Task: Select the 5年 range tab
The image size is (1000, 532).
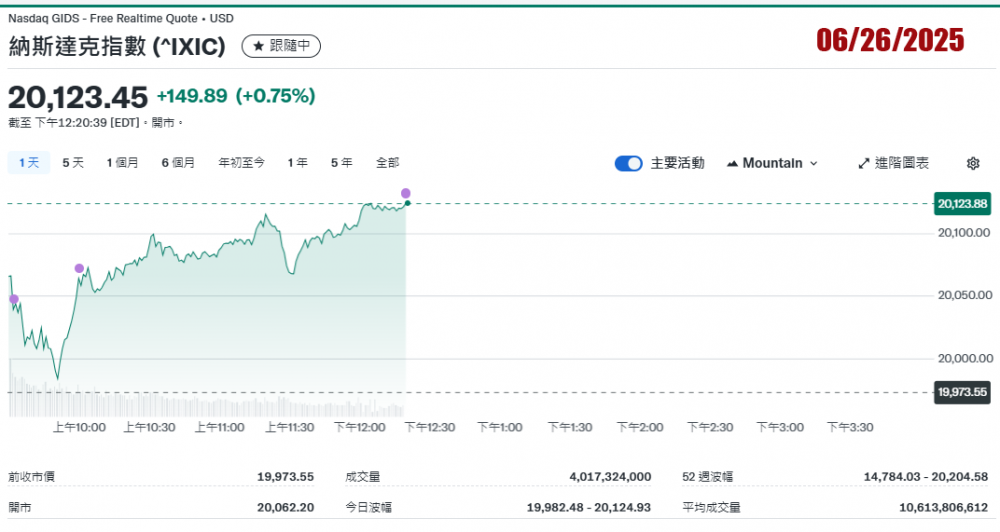Action: (341, 162)
